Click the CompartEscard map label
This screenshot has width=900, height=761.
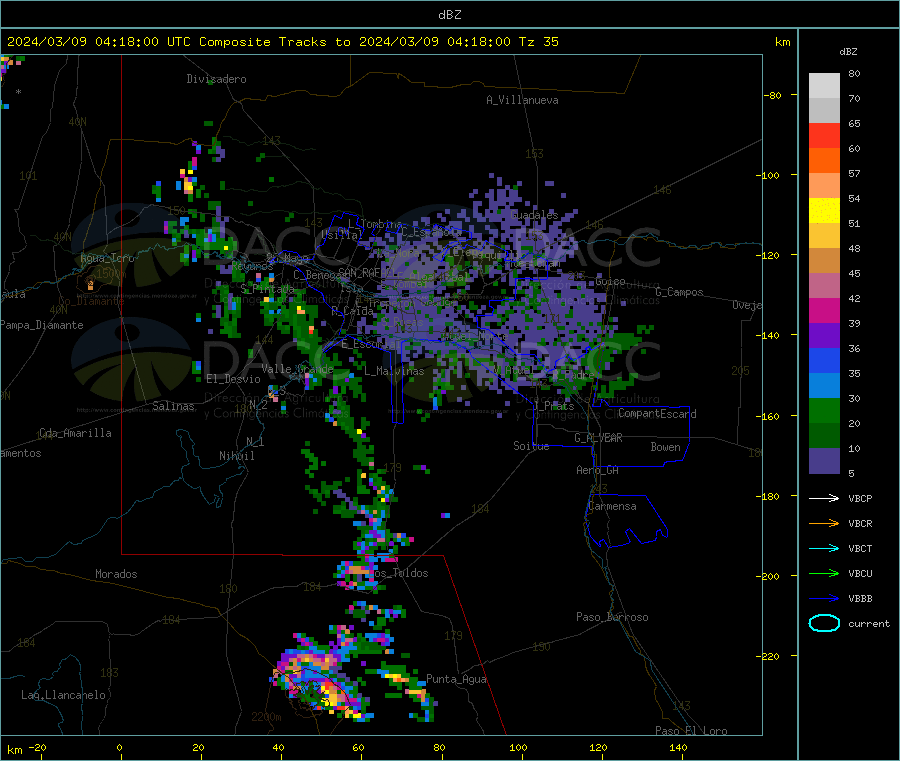click(x=657, y=414)
